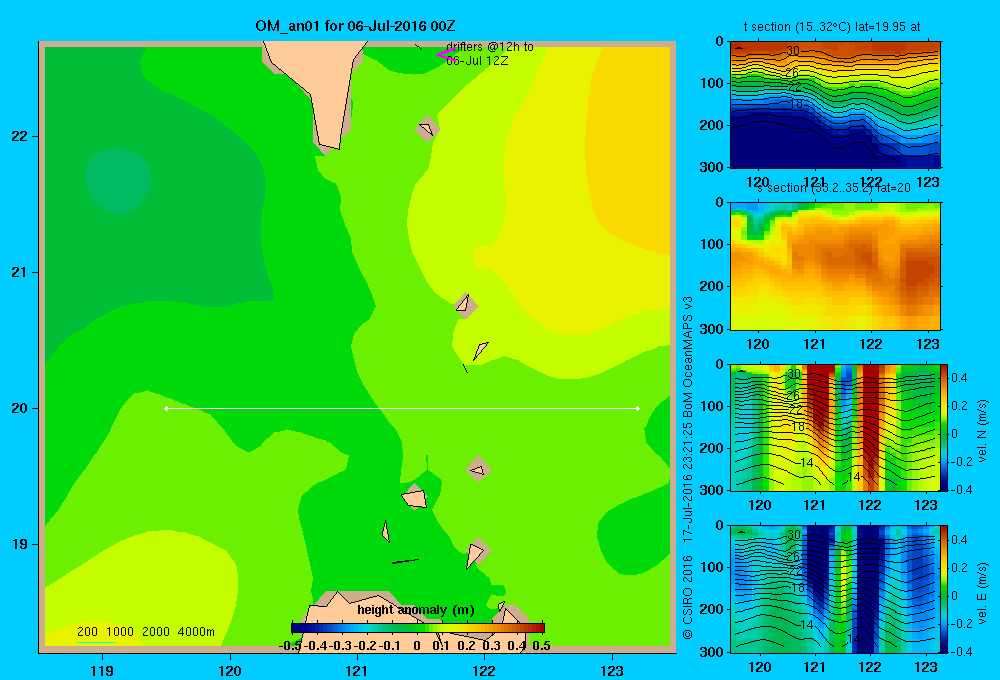Click the 0.4 tick on the vel. N color scale
Image resolution: width=1000 pixels, height=680 pixels.
coord(959,378)
